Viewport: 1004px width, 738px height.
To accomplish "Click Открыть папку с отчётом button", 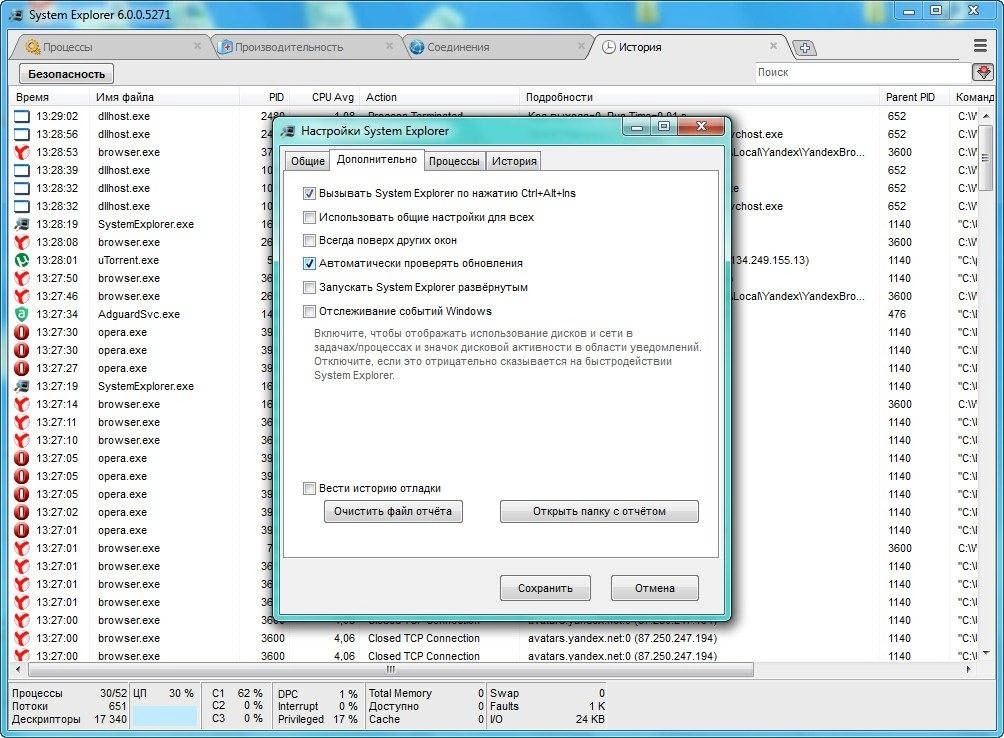I will pos(599,511).
